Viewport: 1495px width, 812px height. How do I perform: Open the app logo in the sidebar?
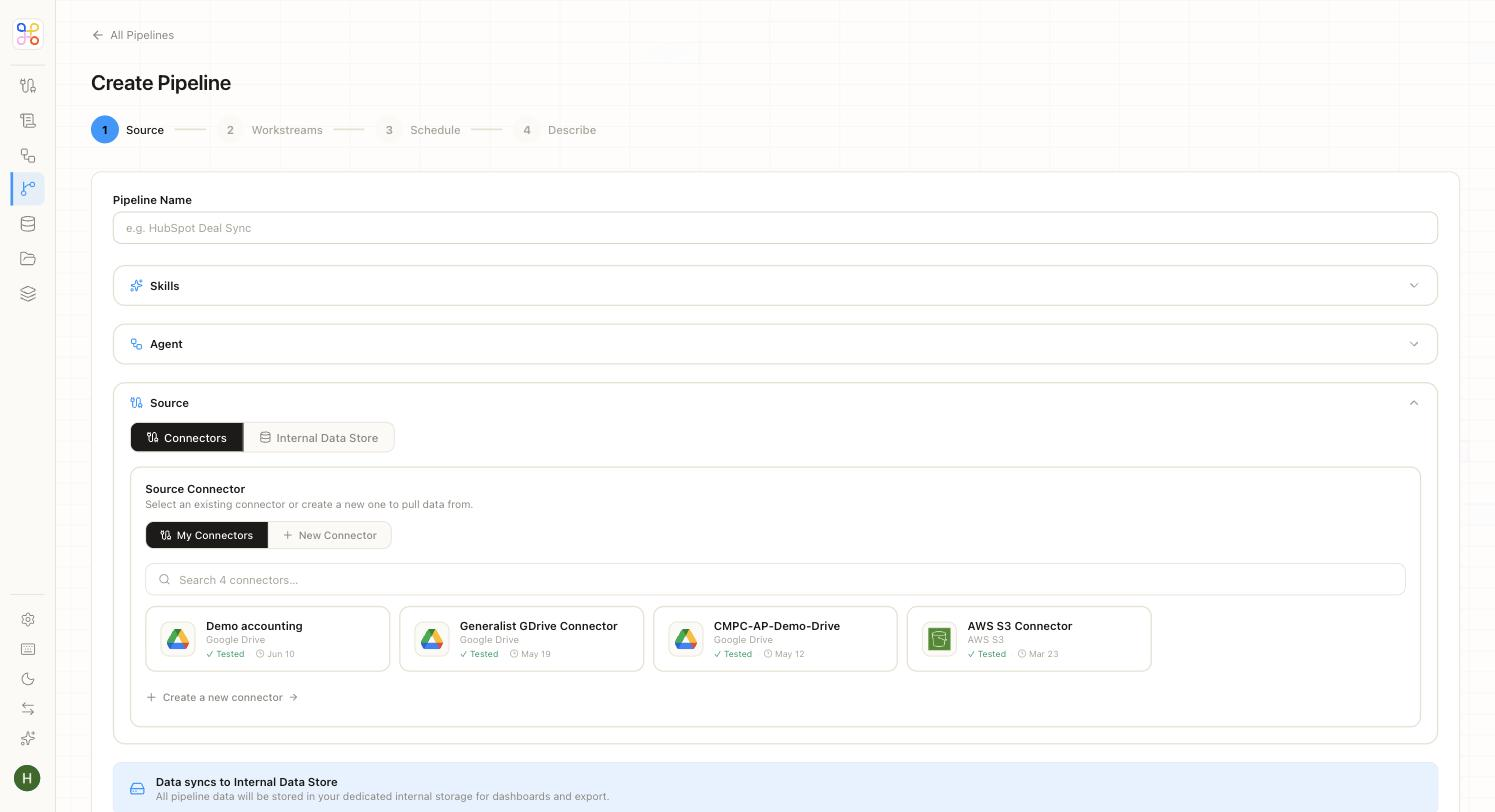[28, 34]
